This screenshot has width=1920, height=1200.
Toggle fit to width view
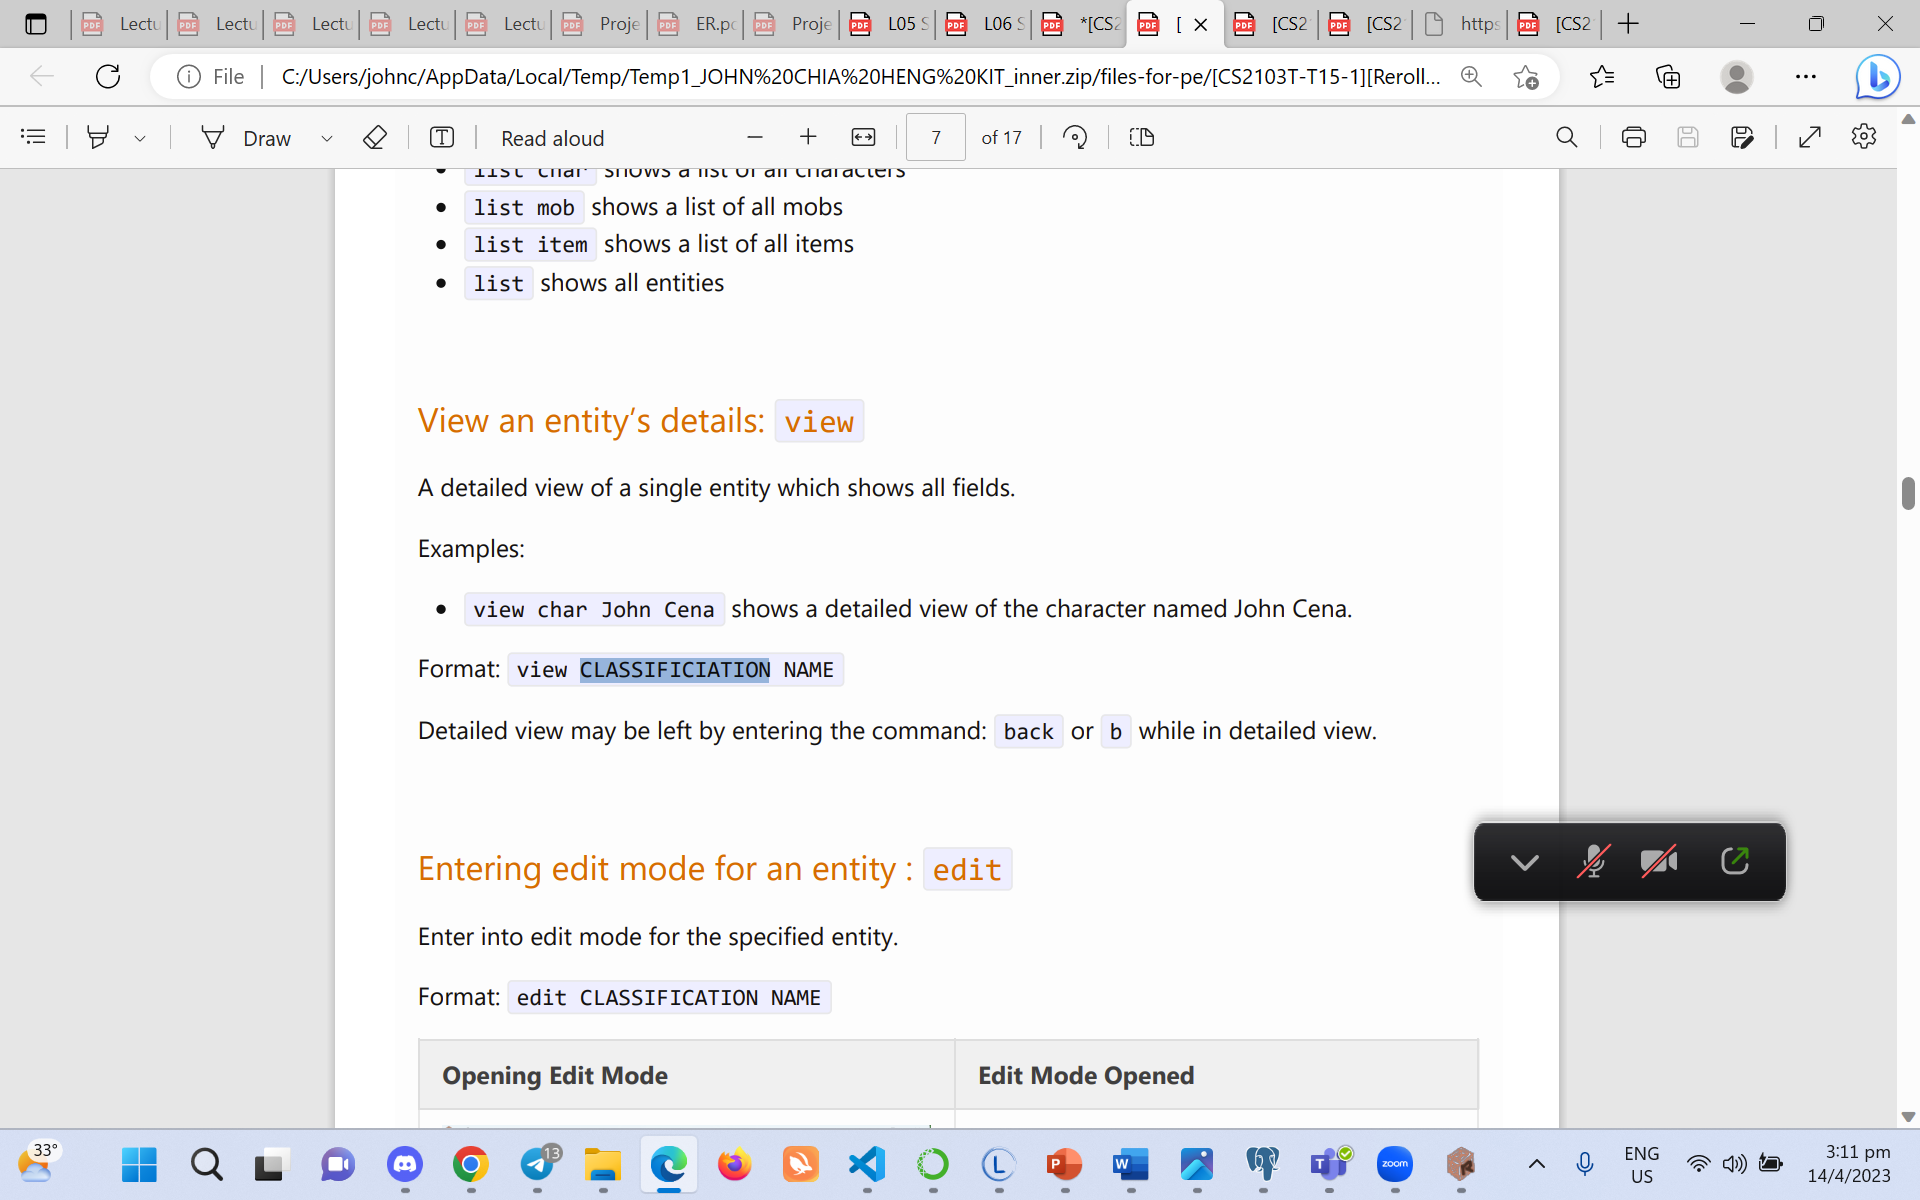coord(863,137)
